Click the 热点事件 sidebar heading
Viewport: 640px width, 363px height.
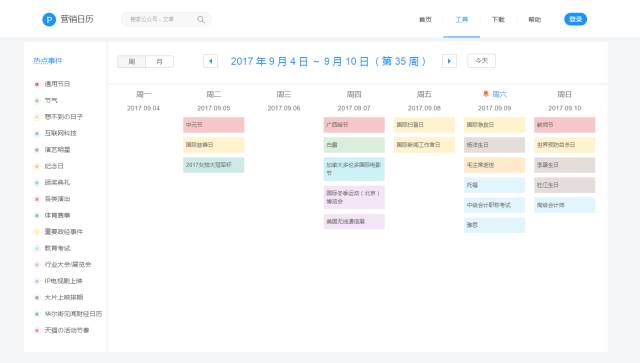click(x=48, y=61)
